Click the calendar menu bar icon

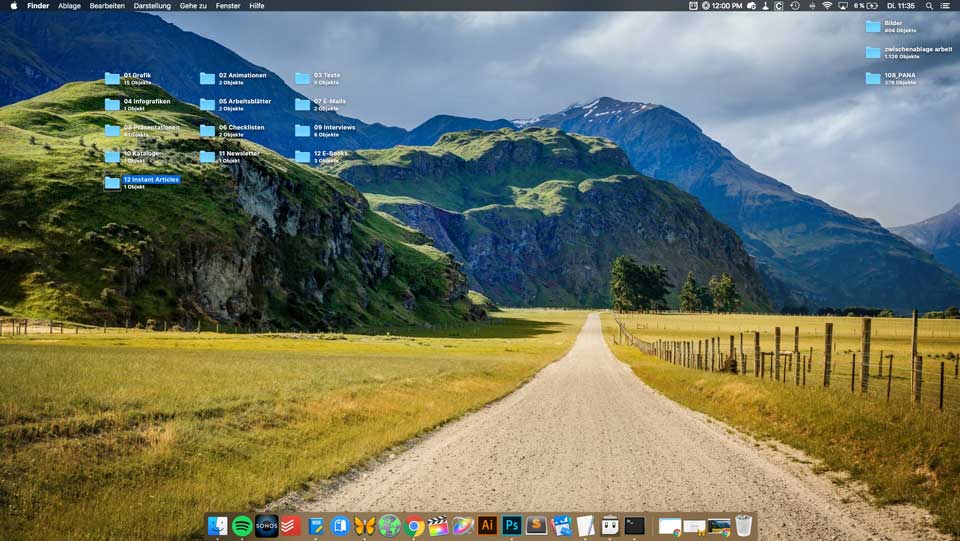point(692,6)
